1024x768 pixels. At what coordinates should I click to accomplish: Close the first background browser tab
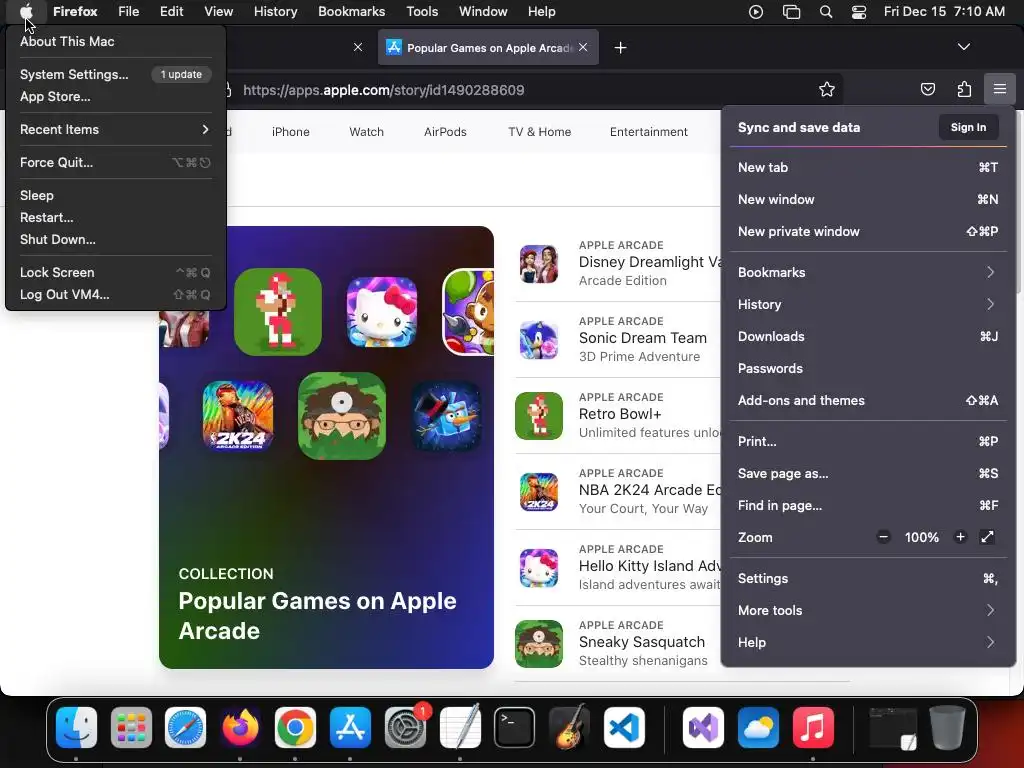358,47
